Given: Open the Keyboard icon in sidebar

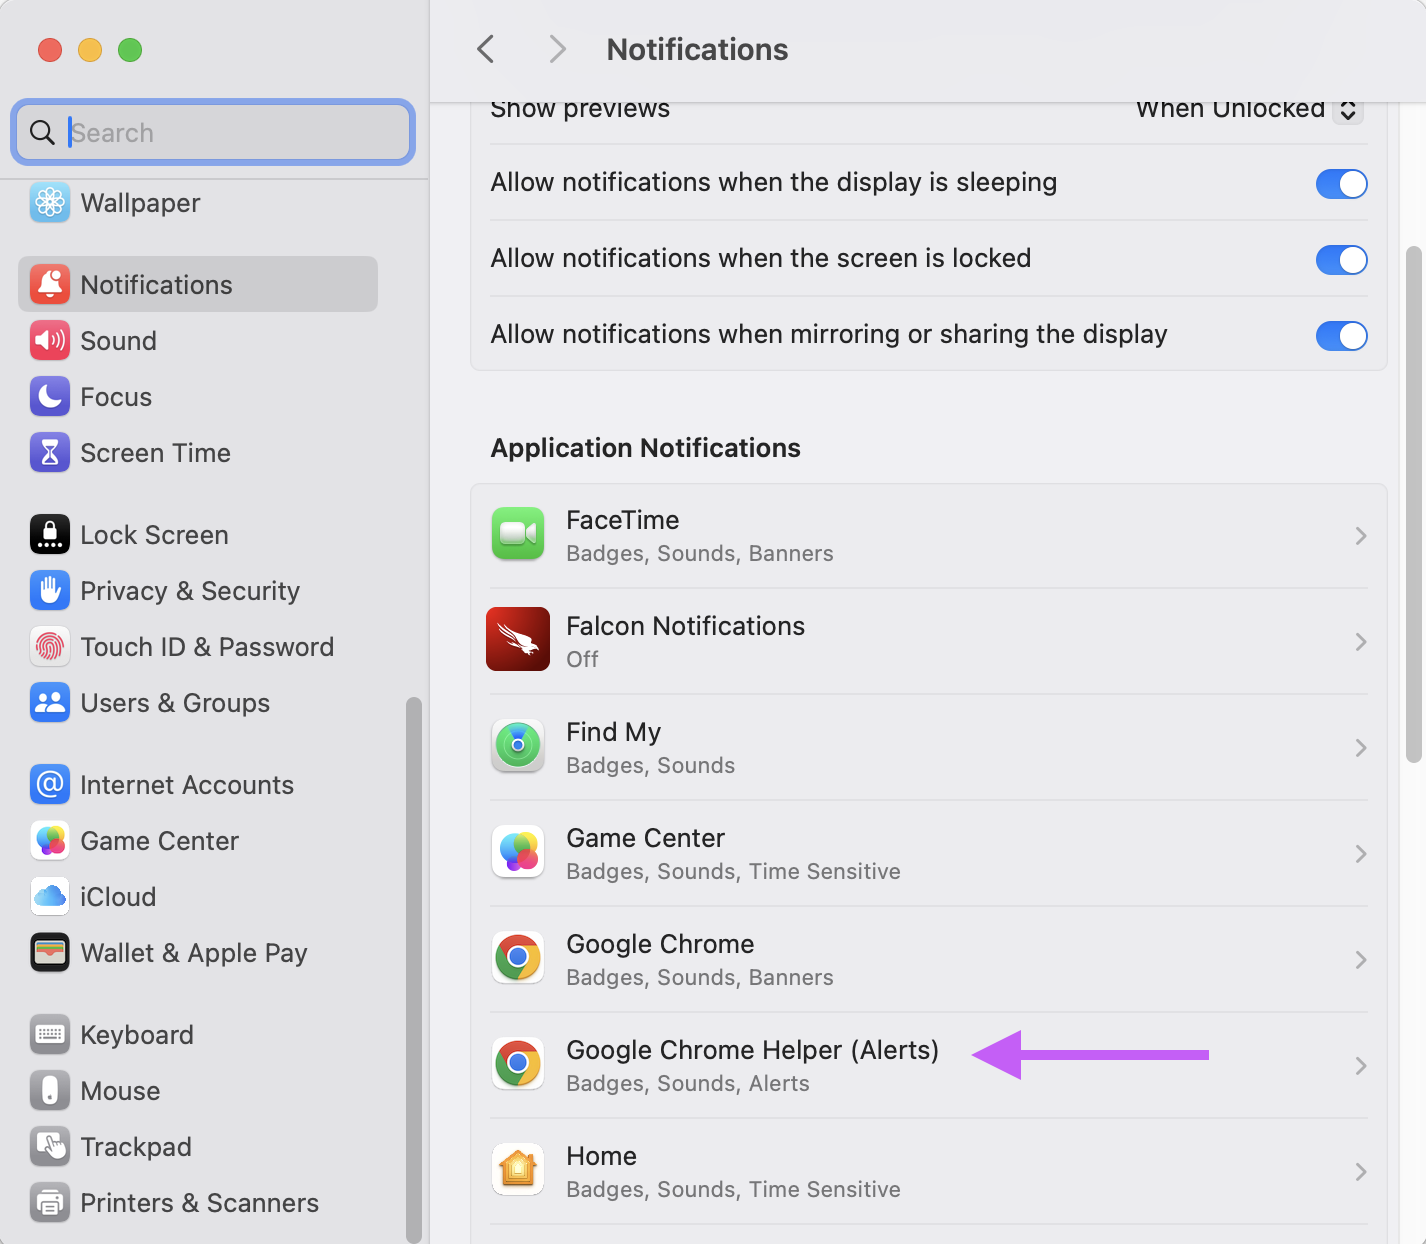Looking at the screenshot, I should pos(50,1035).
